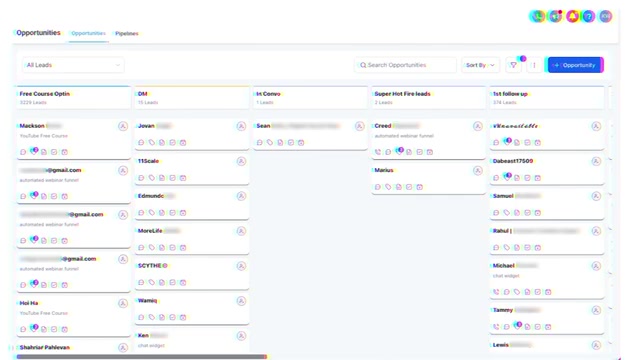Open the notes icon on 11Scale card

(x=162, y=178)
